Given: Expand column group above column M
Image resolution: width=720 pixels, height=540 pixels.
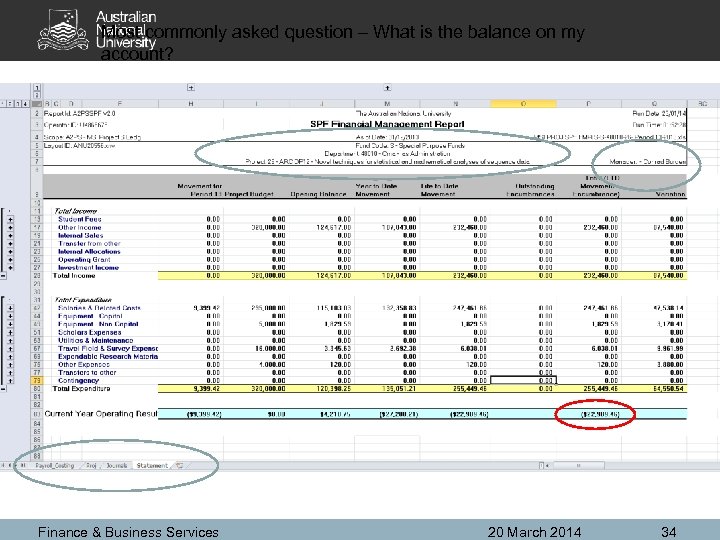Looking at the screenshot, I should (387, 87).
